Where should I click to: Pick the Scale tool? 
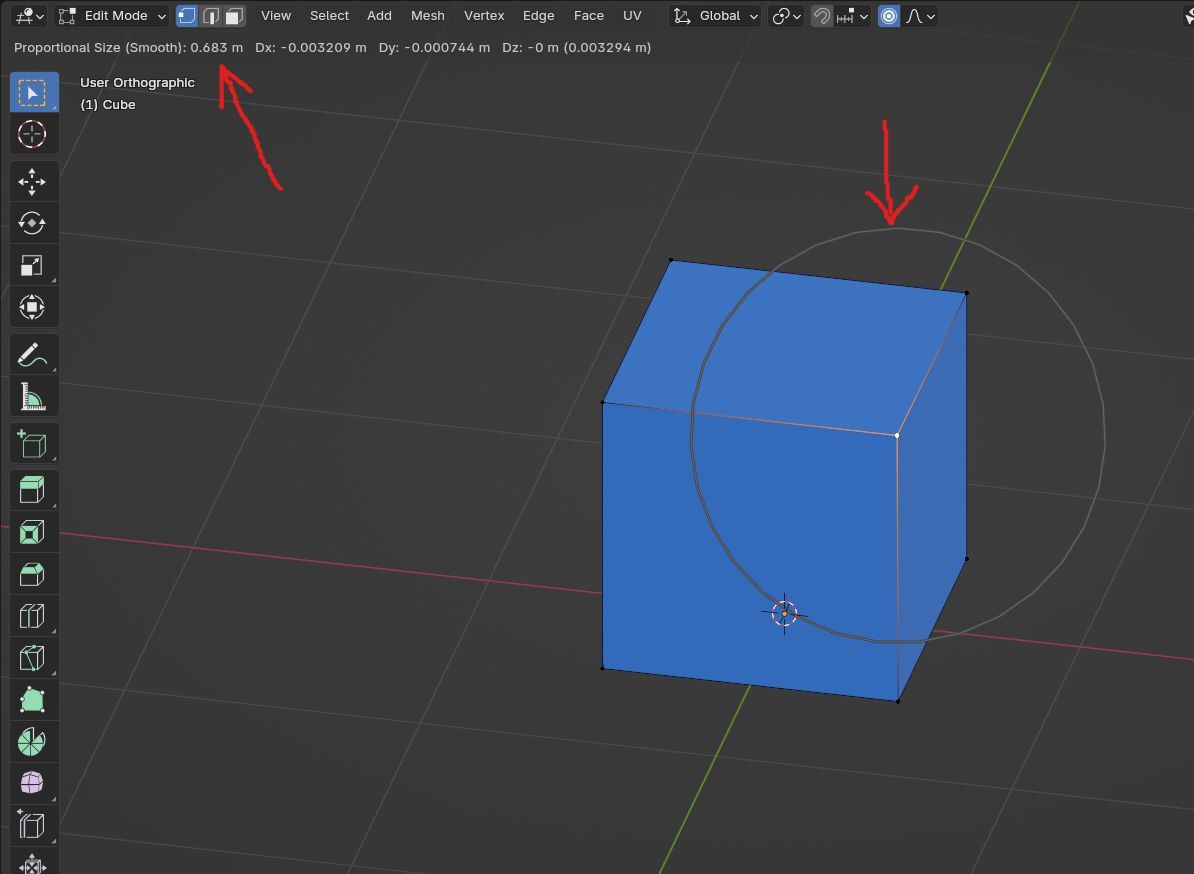[x=34, y=265]
